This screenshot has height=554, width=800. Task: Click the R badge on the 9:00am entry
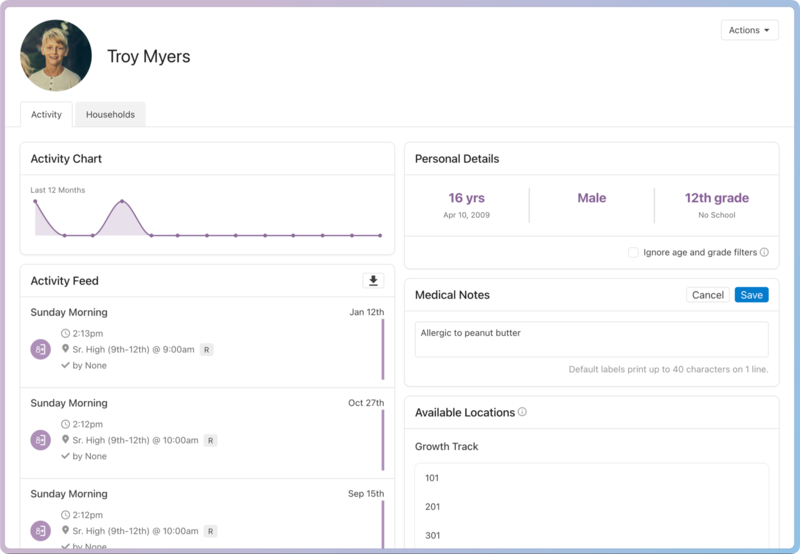click(x=206, y=350)
